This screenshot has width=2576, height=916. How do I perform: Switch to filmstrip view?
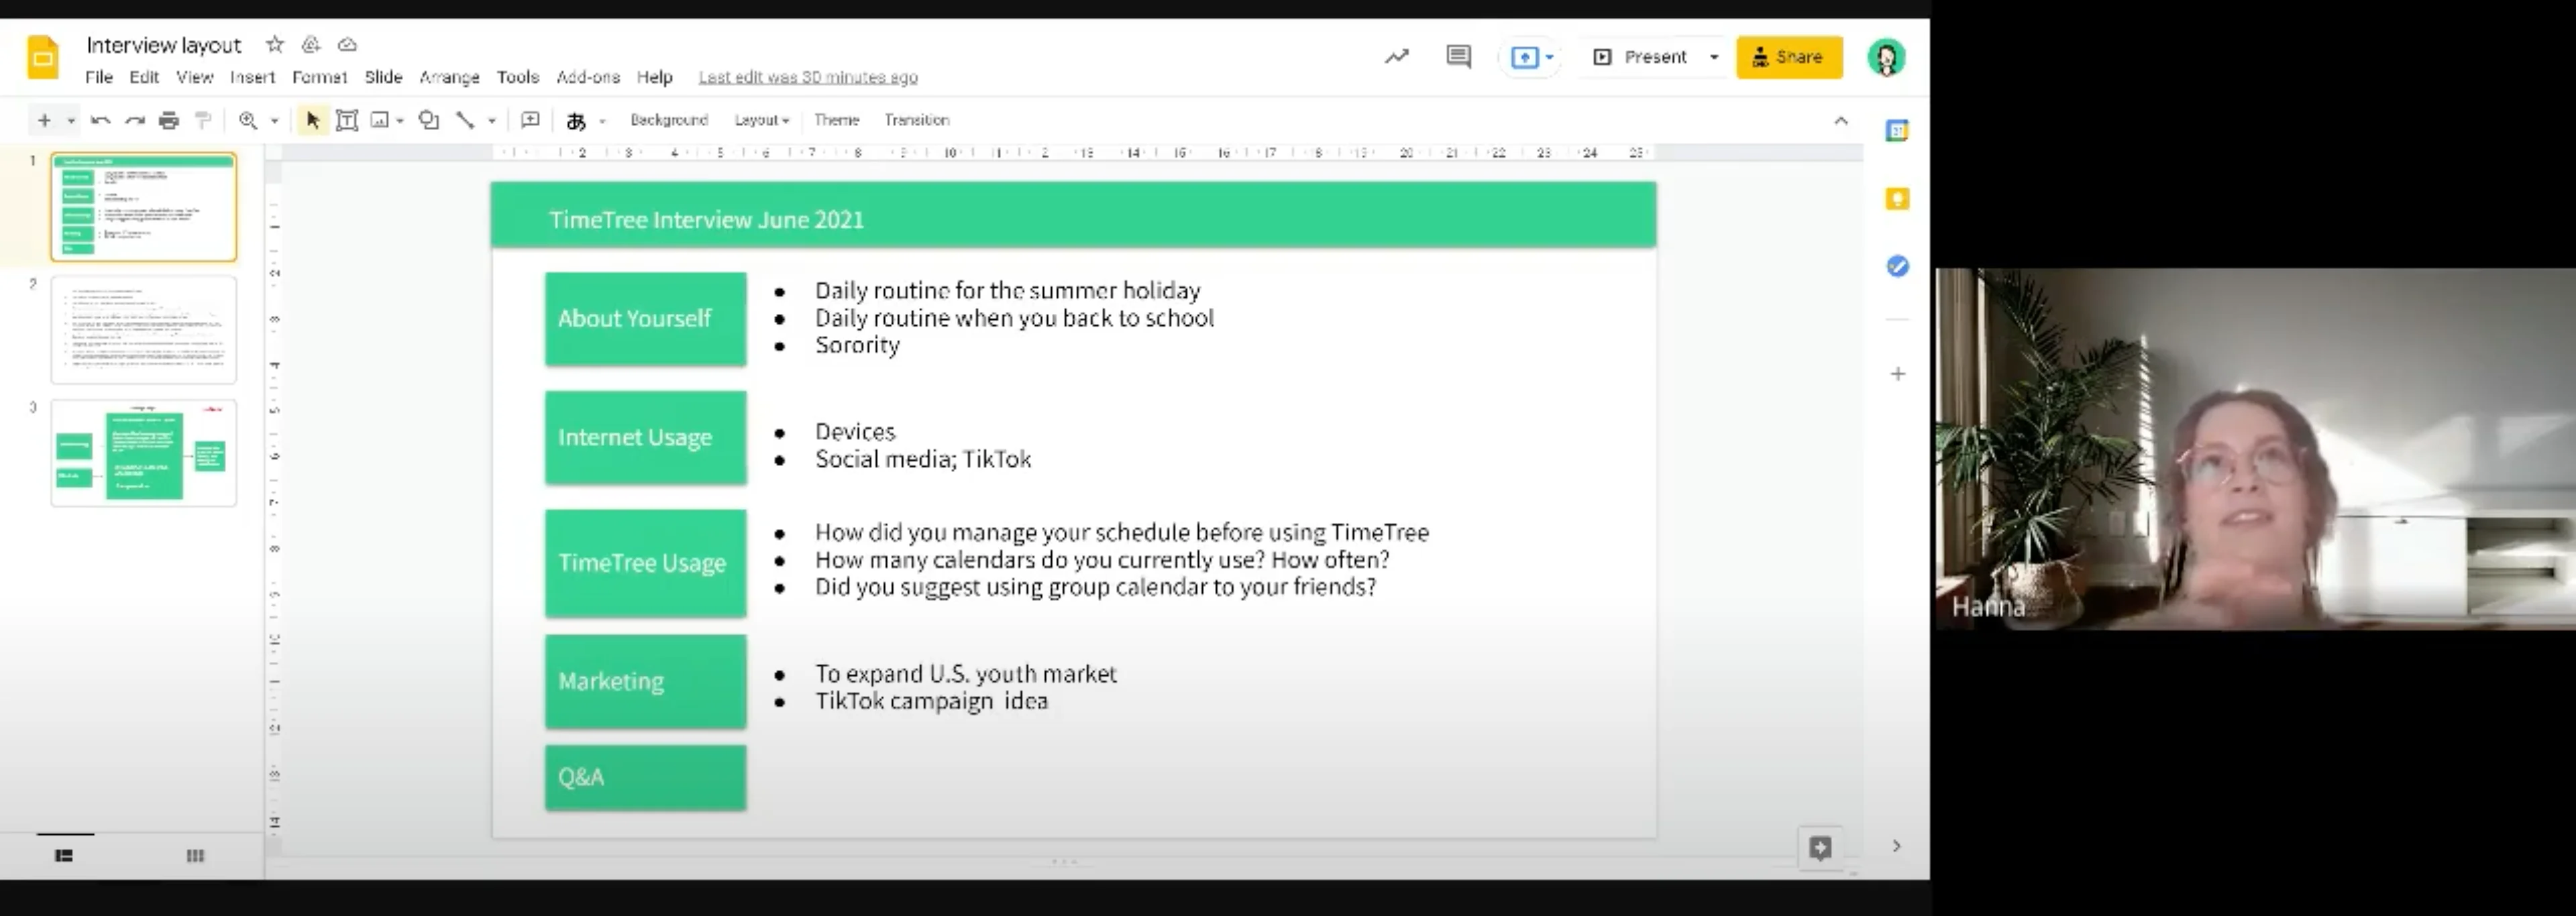pos(64,856)
